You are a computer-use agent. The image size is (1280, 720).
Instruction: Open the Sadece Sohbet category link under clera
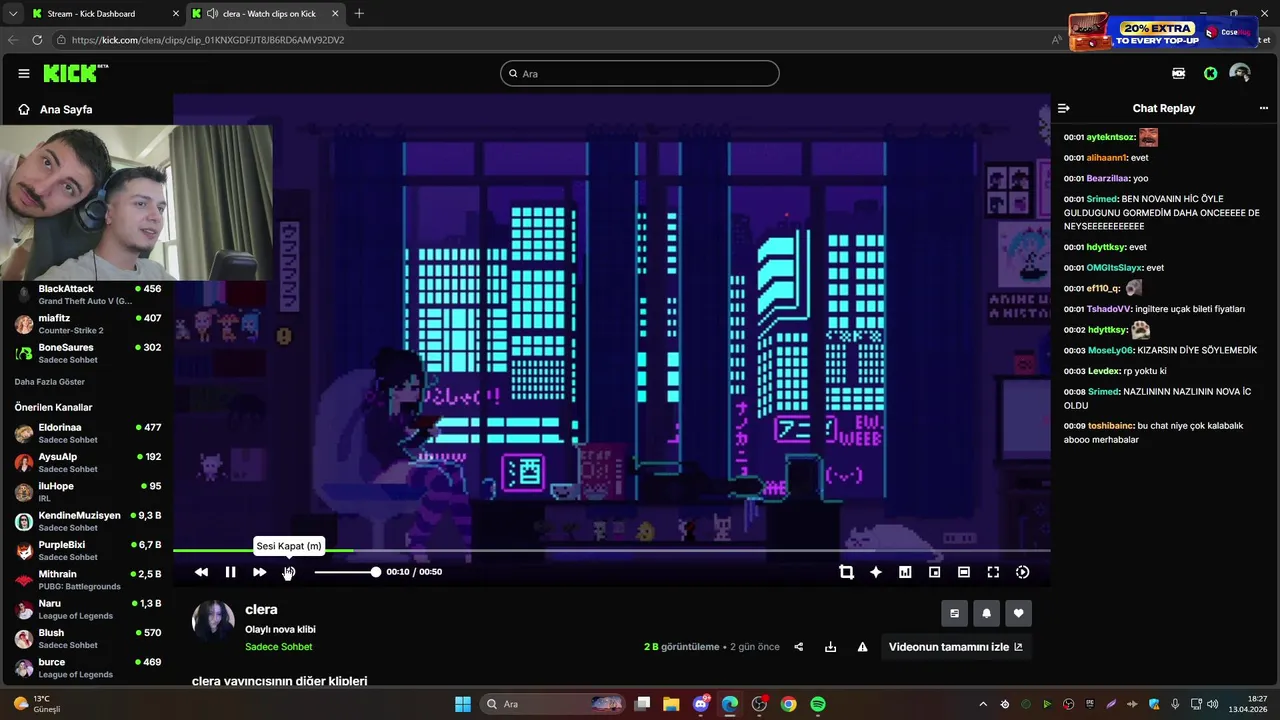click(279, 647)
